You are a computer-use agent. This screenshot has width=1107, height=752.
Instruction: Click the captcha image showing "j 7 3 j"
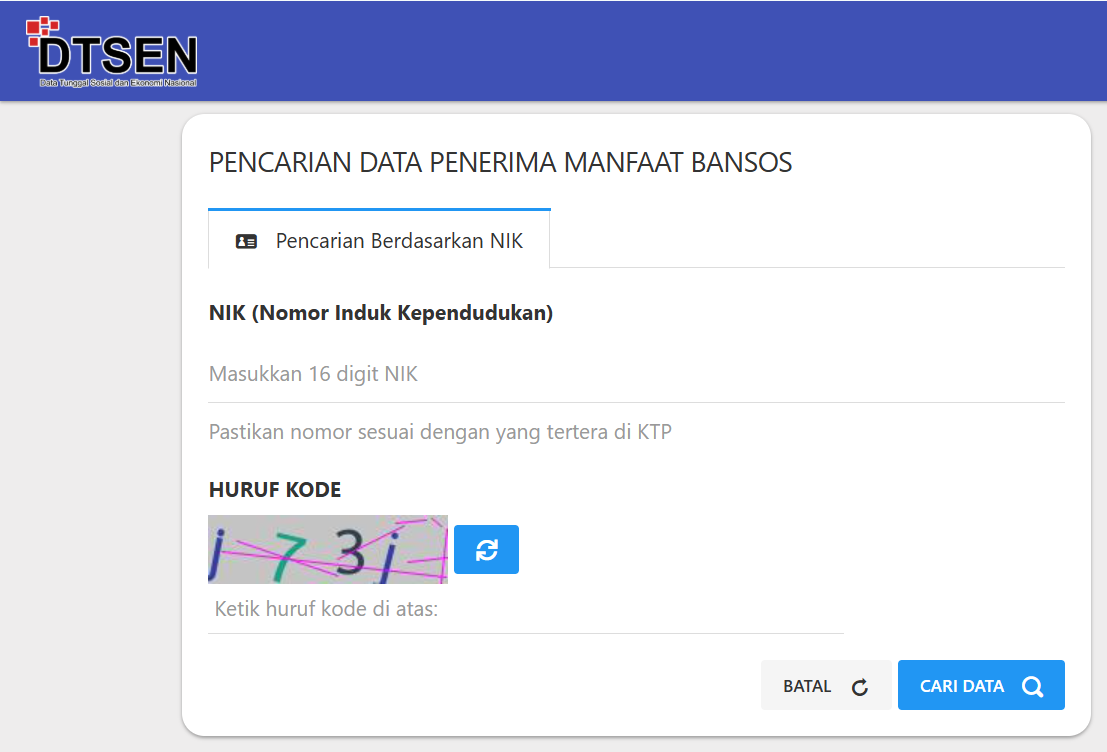tap(327, 549)
